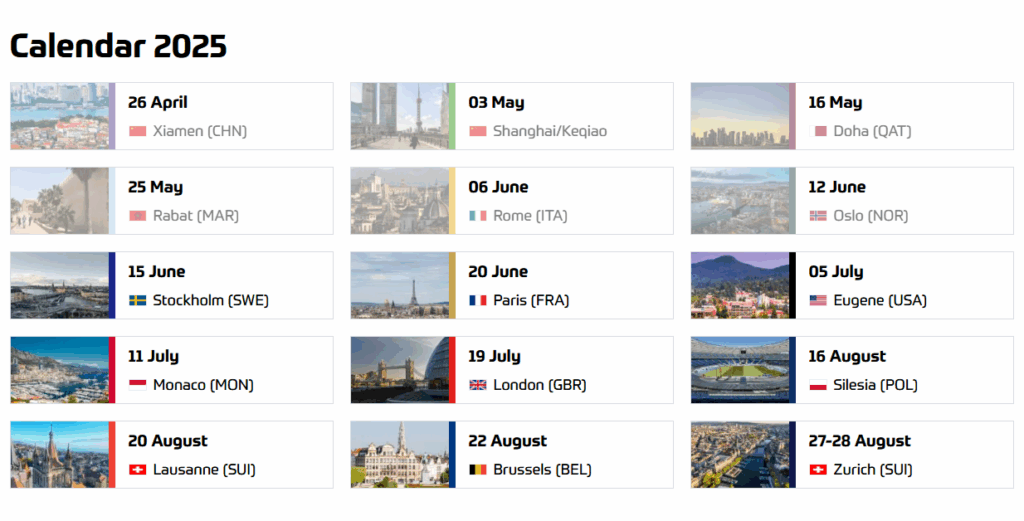Click the Calendar 2025 heading

(x=118, y=45)
